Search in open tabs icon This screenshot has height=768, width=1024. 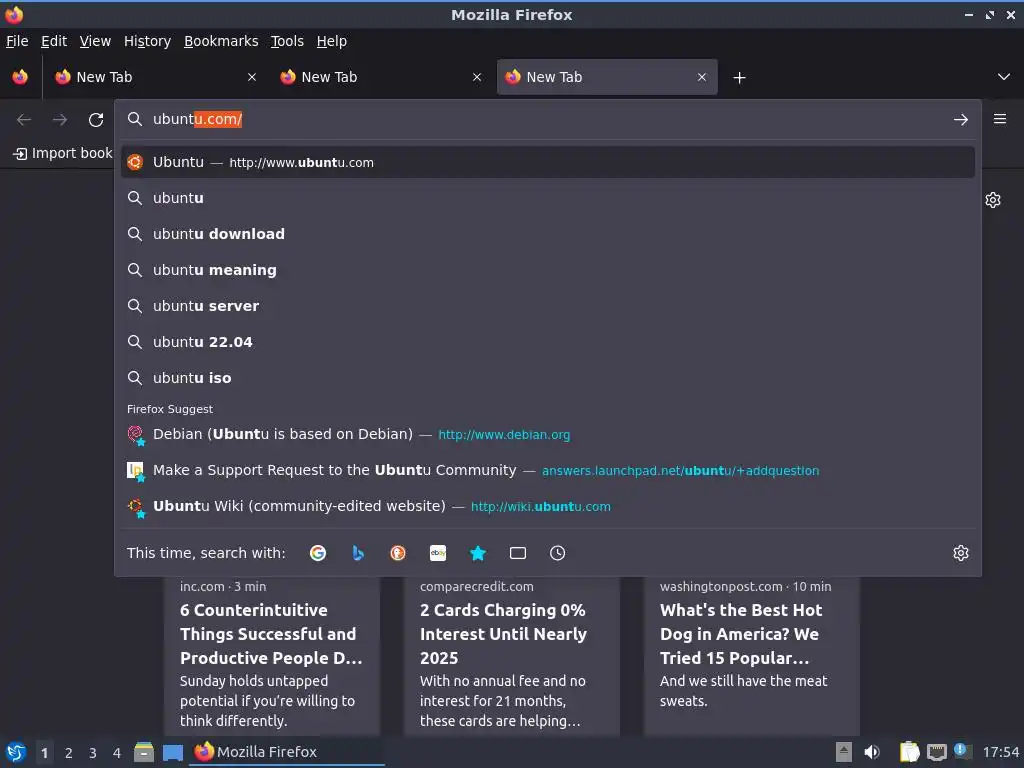click(x=518, y=553)
